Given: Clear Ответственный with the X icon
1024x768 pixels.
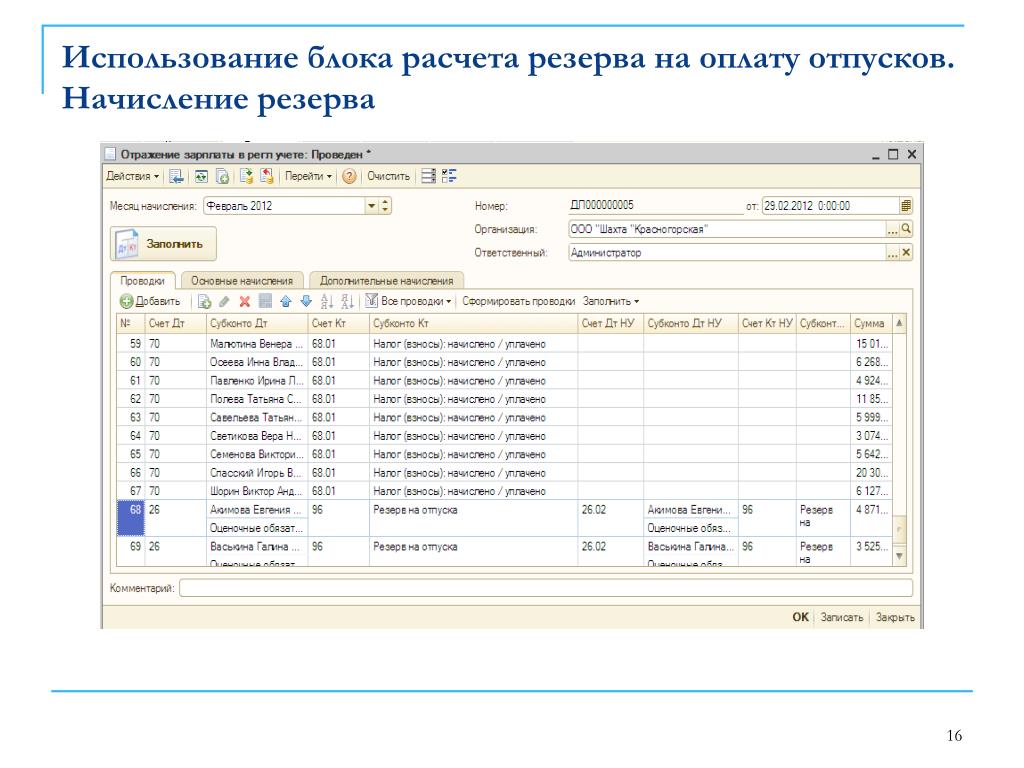Looking at the screenshot, I should [x=906, y=253].
